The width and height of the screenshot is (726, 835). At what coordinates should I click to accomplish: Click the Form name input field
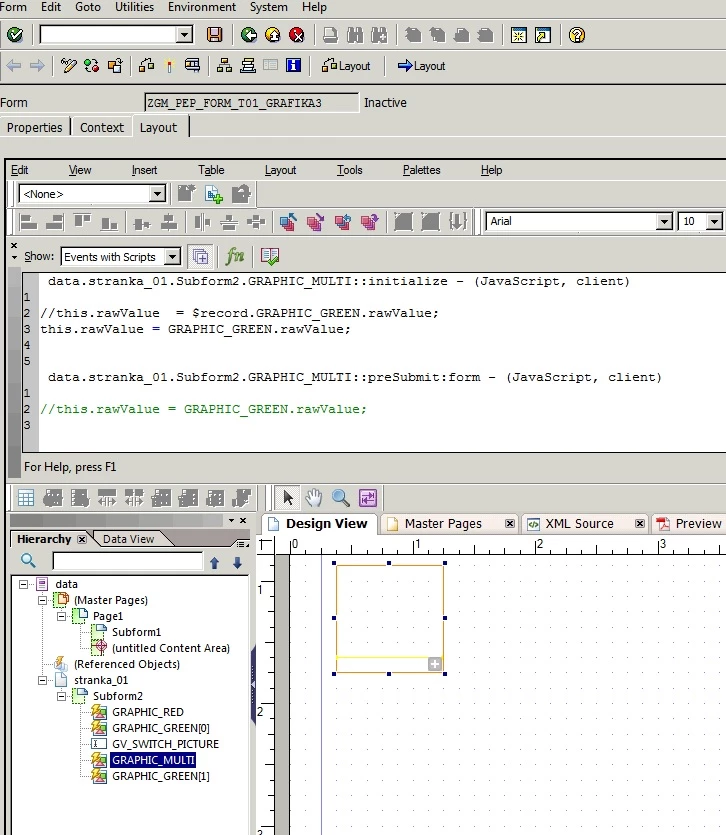point(251,103)
